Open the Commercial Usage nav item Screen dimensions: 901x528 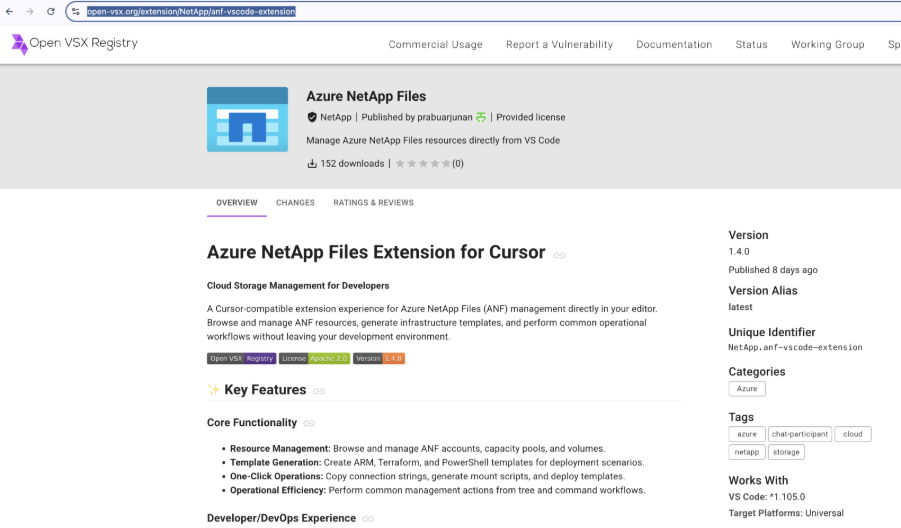[436, 44]
